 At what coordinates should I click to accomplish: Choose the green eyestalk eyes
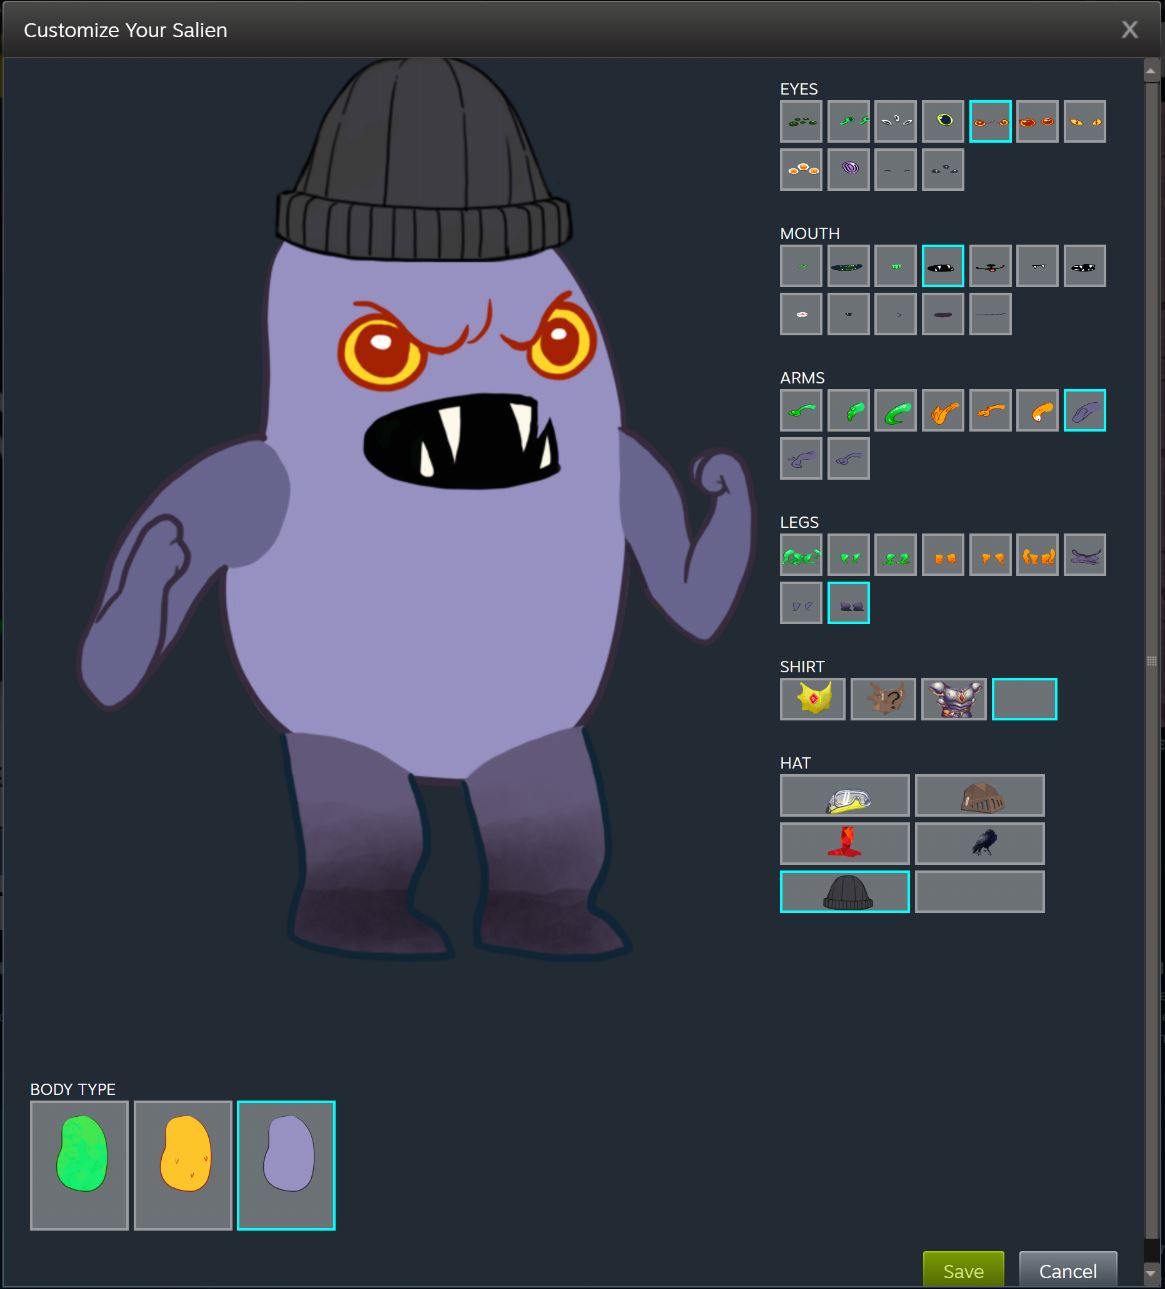pos(848,122)
